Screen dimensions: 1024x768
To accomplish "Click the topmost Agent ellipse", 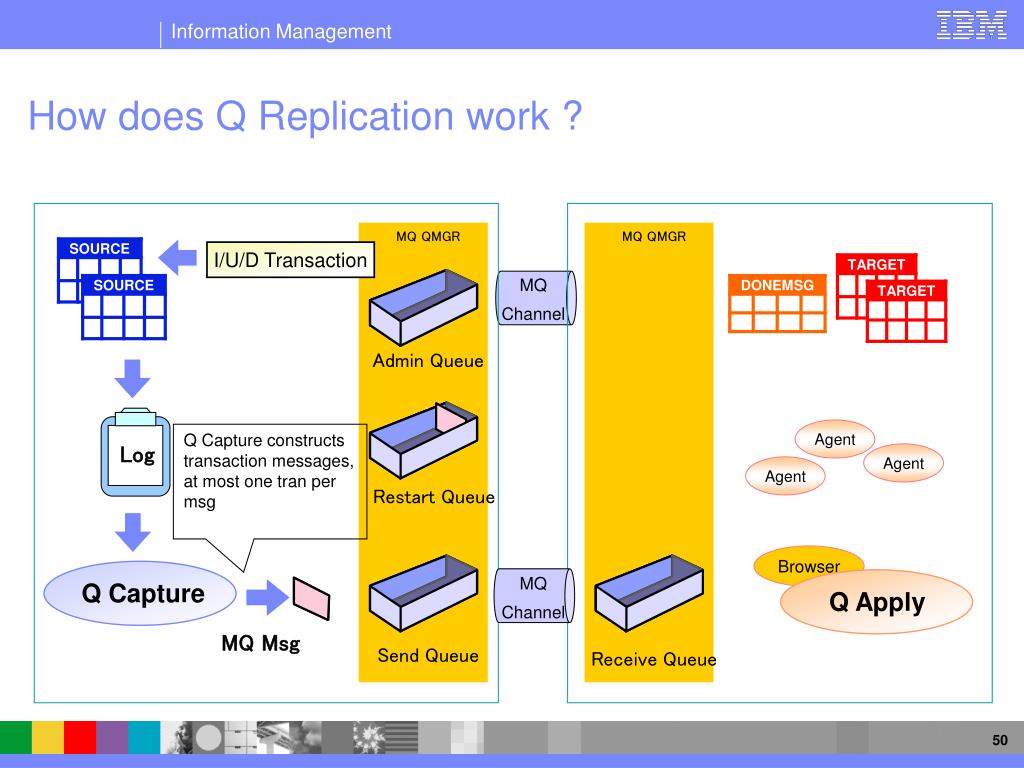I will pos(835,439).
